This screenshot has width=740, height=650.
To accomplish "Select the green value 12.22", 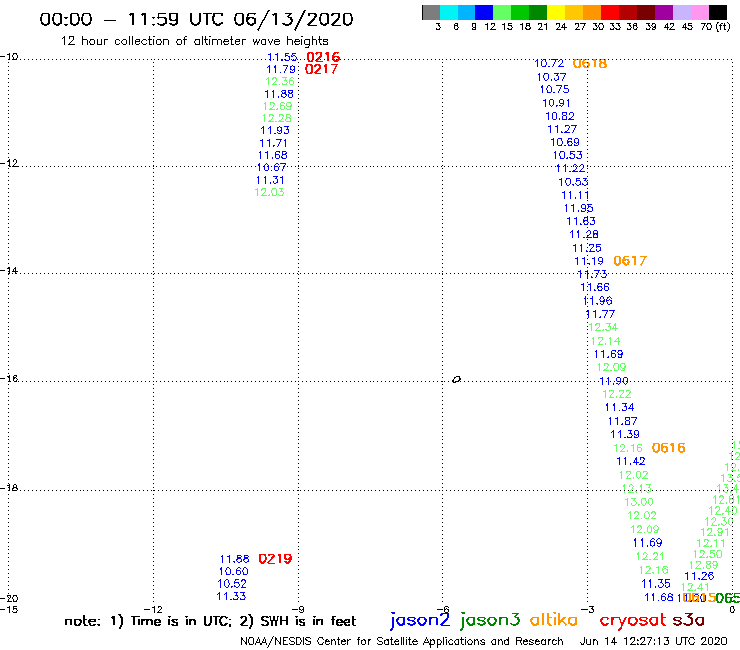I will coord(616,394).
